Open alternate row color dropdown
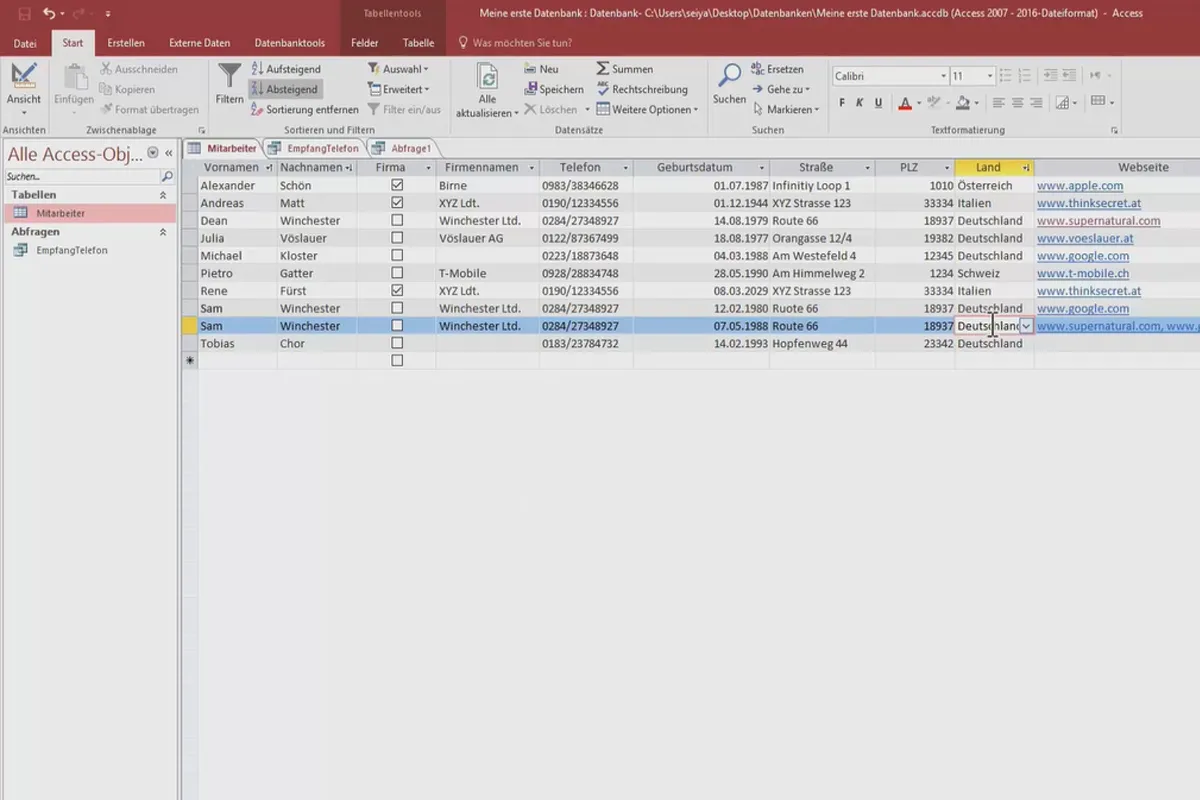 (x=1112, y=102)
